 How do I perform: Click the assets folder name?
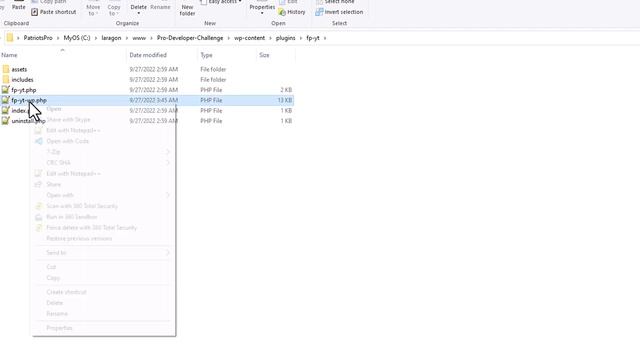coord(19,69)
